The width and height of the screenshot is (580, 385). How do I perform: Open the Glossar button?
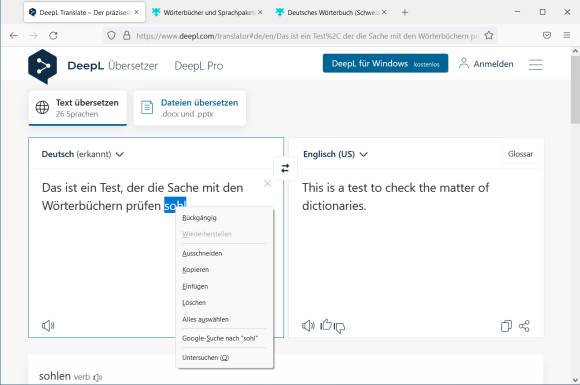[520, 154]
